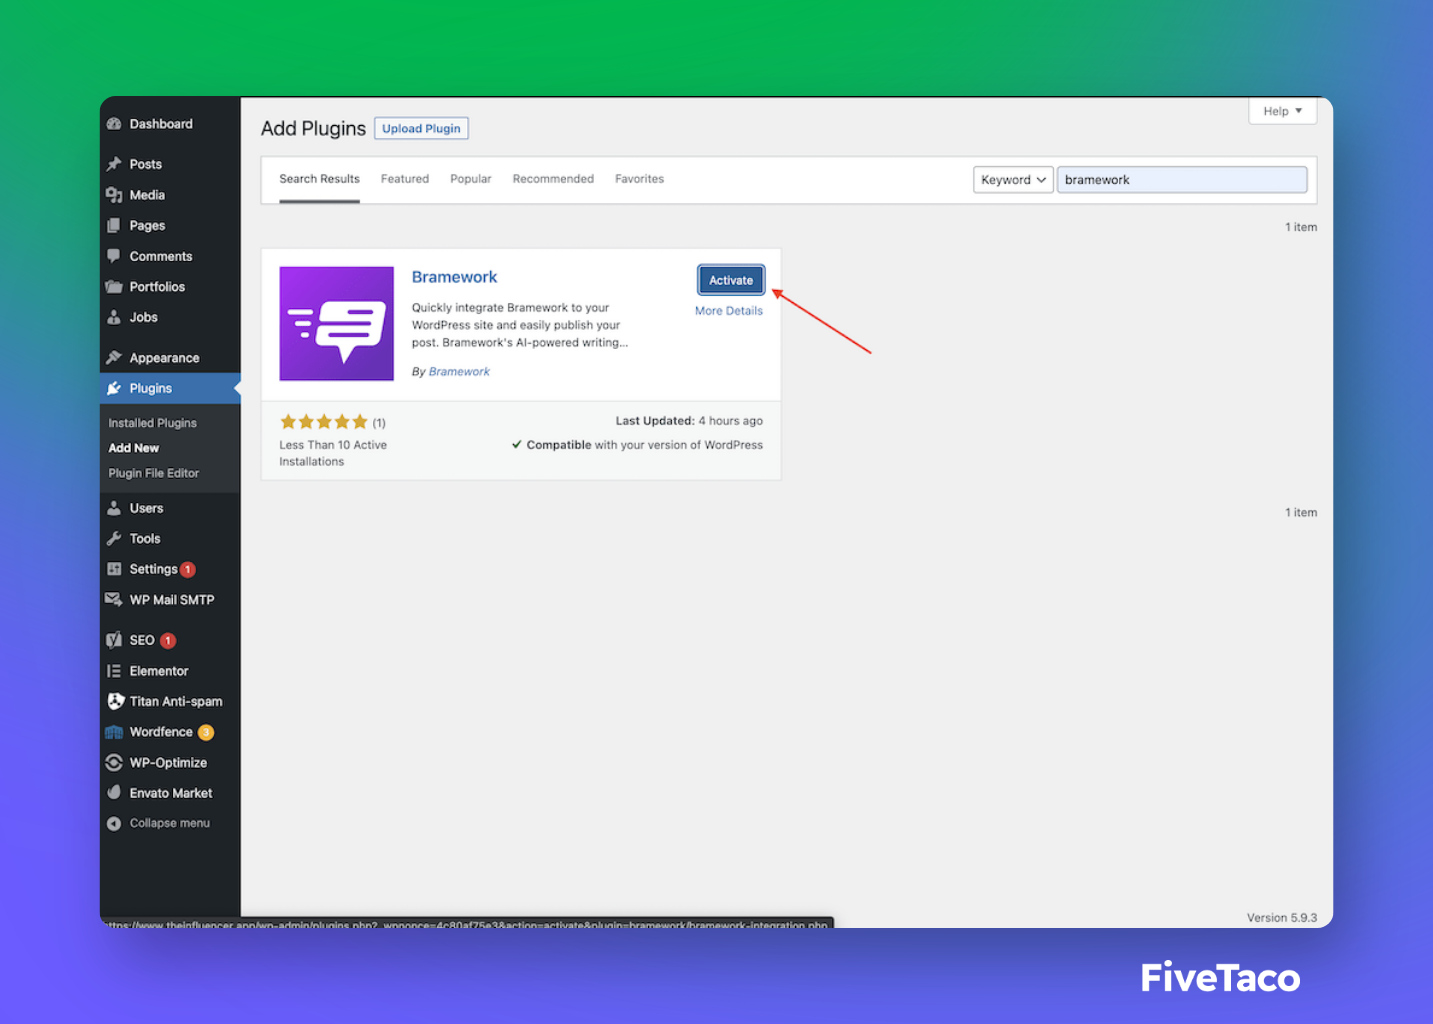
Task: Click the Elementor icon in sidebar
Action: click(x=114, y=671)
